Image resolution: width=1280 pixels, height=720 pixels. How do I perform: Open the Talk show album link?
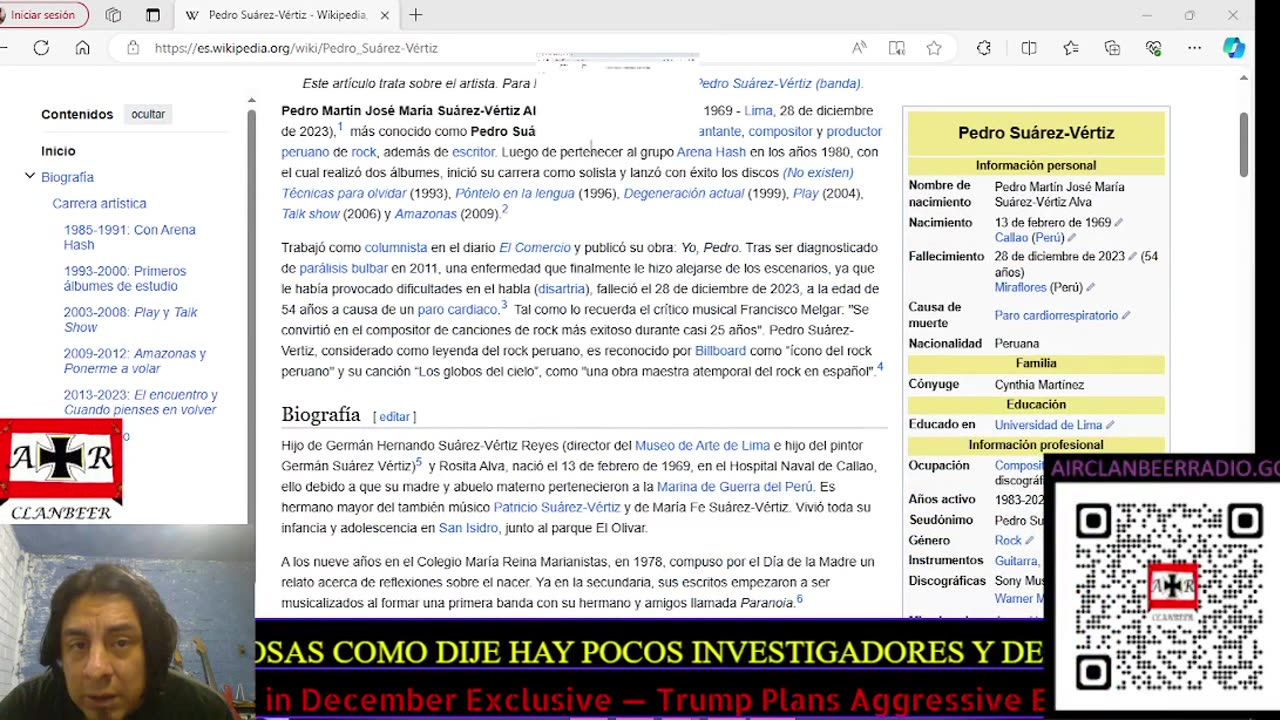[310, 214]
